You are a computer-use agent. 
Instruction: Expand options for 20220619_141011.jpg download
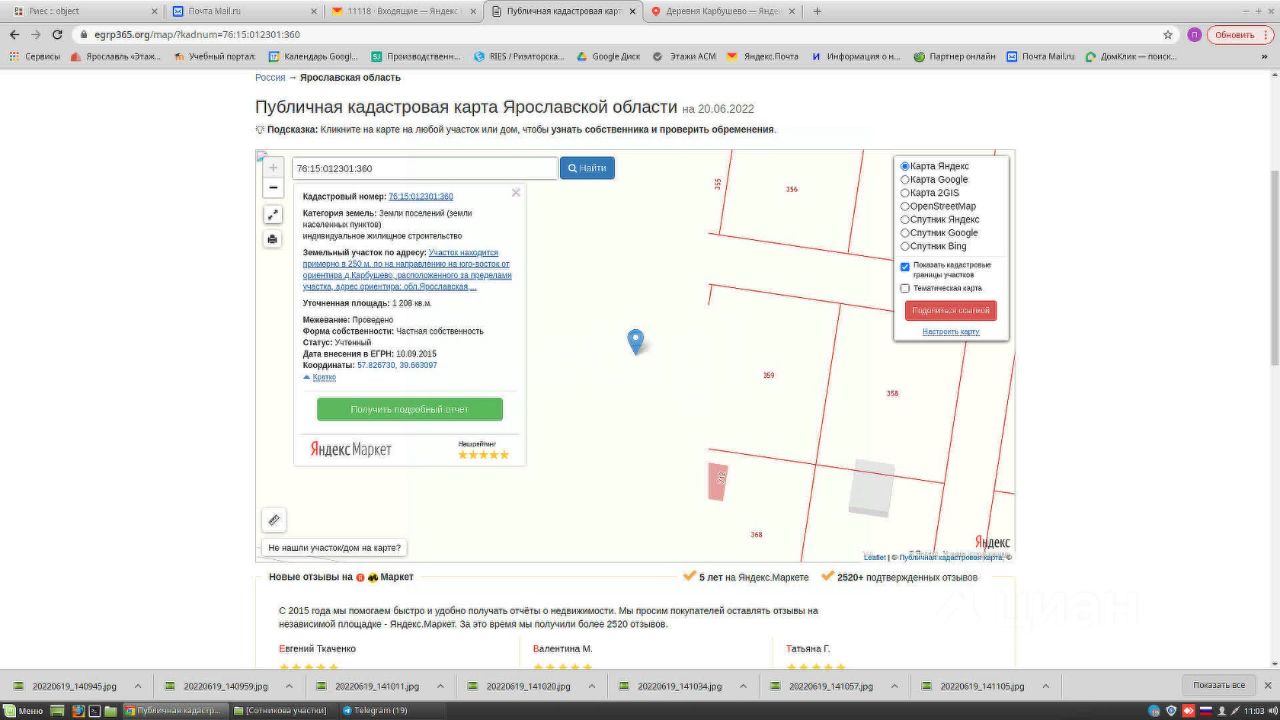(x=440, y=686)
